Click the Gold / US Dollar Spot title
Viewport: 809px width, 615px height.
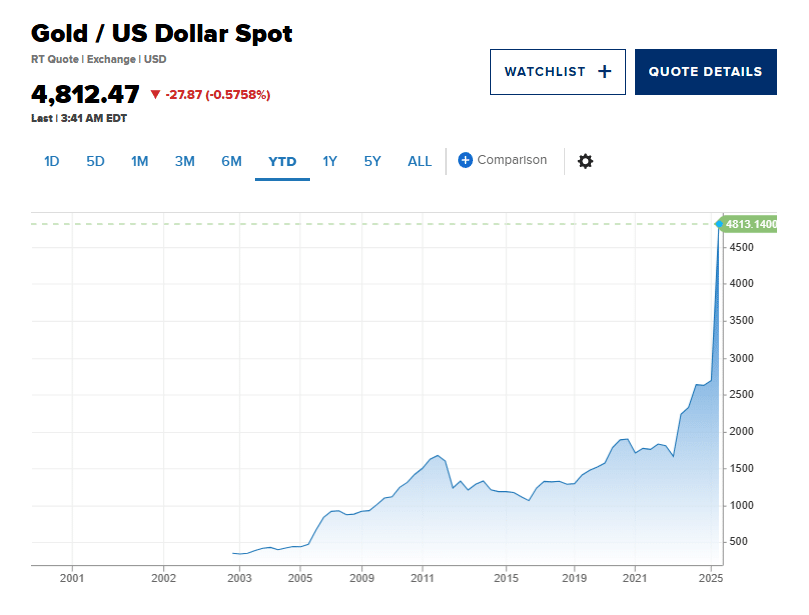point(161,33)
